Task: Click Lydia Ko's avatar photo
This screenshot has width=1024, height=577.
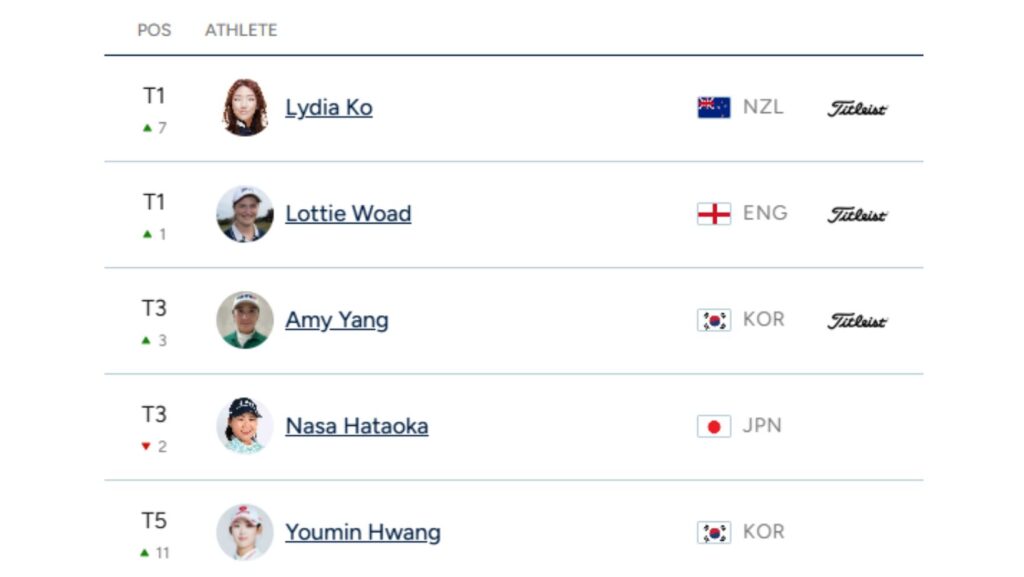Action: point(245,108)
